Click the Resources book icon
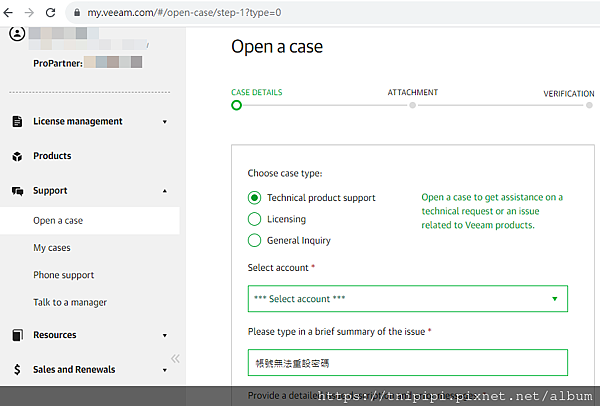Screen dimensions: 600x406 (x=17, y=335)
